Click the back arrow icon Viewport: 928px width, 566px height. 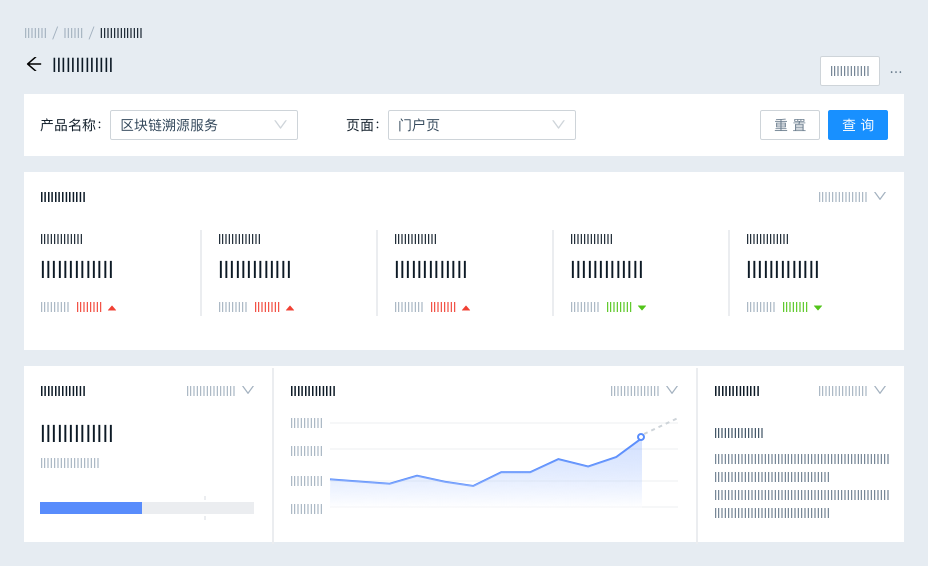[x=34, y=64]
